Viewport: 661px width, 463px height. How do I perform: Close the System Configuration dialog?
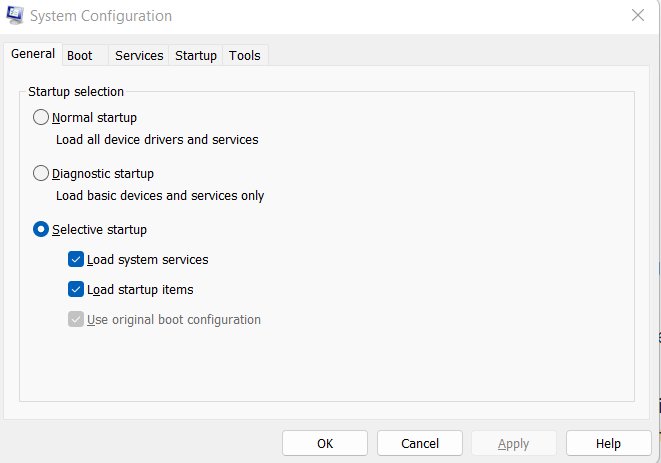[x=637, y=15]
